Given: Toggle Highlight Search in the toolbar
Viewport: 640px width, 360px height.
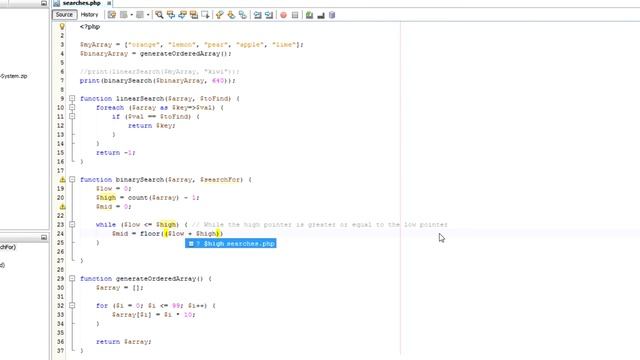Looking at the screenshot, I should click(x=193, y=15).
